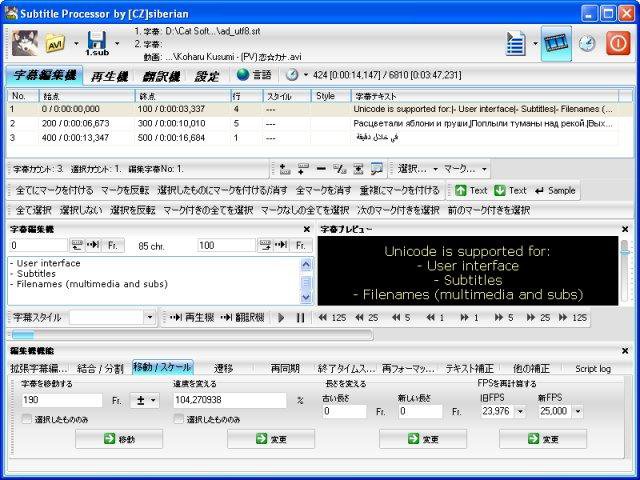Open the 字幕スタイル combo box
The width and height of the screenshot is (640, 480).
point(149,317)
